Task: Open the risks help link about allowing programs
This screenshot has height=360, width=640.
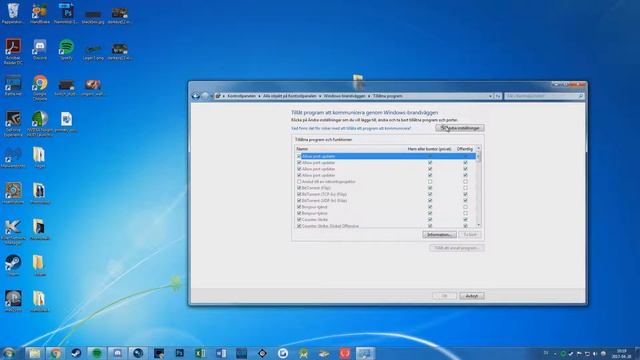Action: (351, 128)
